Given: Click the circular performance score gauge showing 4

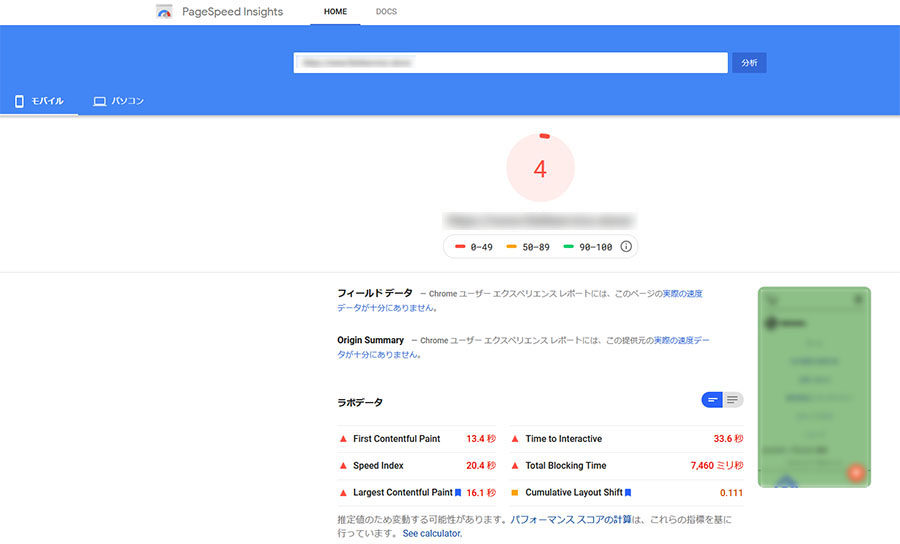Looking at the screenshot, I should click(540, 169).
